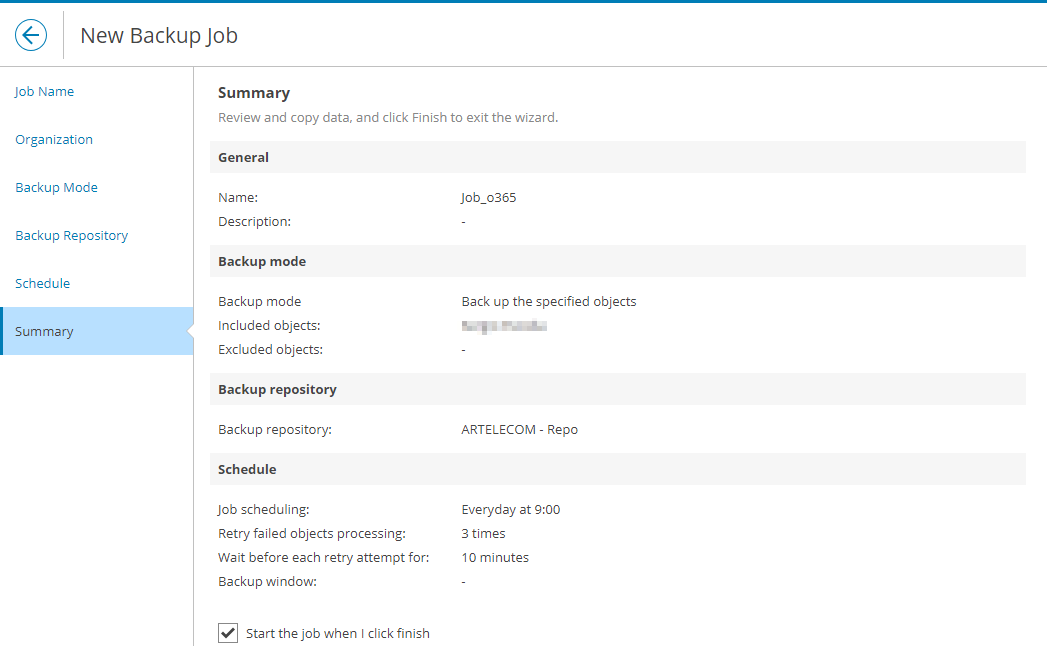Navigate to the Schedule step

pos(43,284)
